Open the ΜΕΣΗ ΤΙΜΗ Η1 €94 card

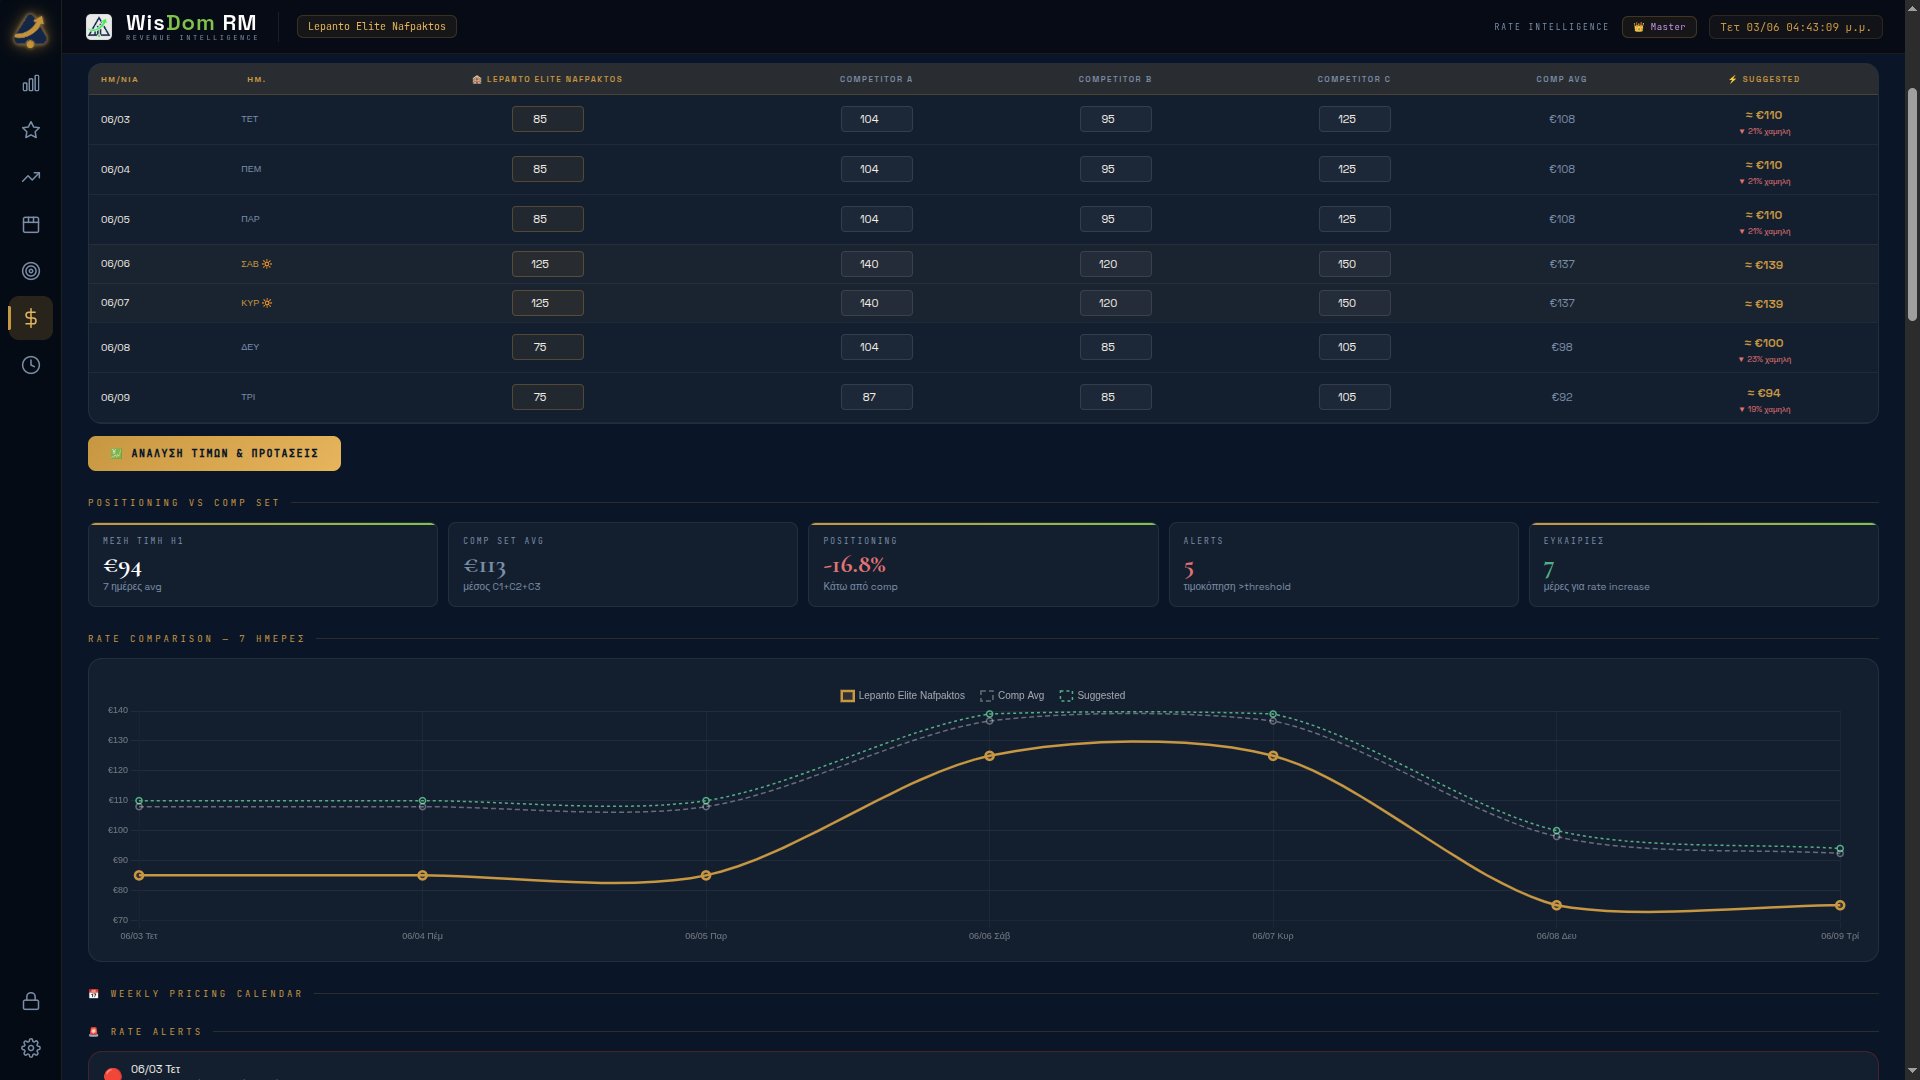[263, 565]
